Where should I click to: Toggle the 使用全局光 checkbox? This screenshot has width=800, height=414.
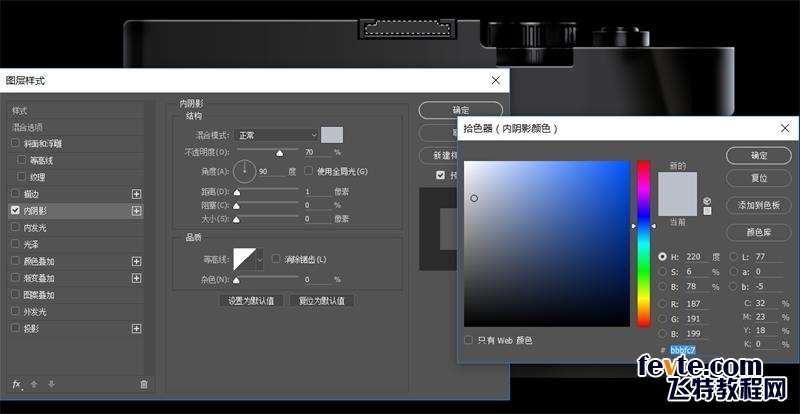[x=308, y=171]
